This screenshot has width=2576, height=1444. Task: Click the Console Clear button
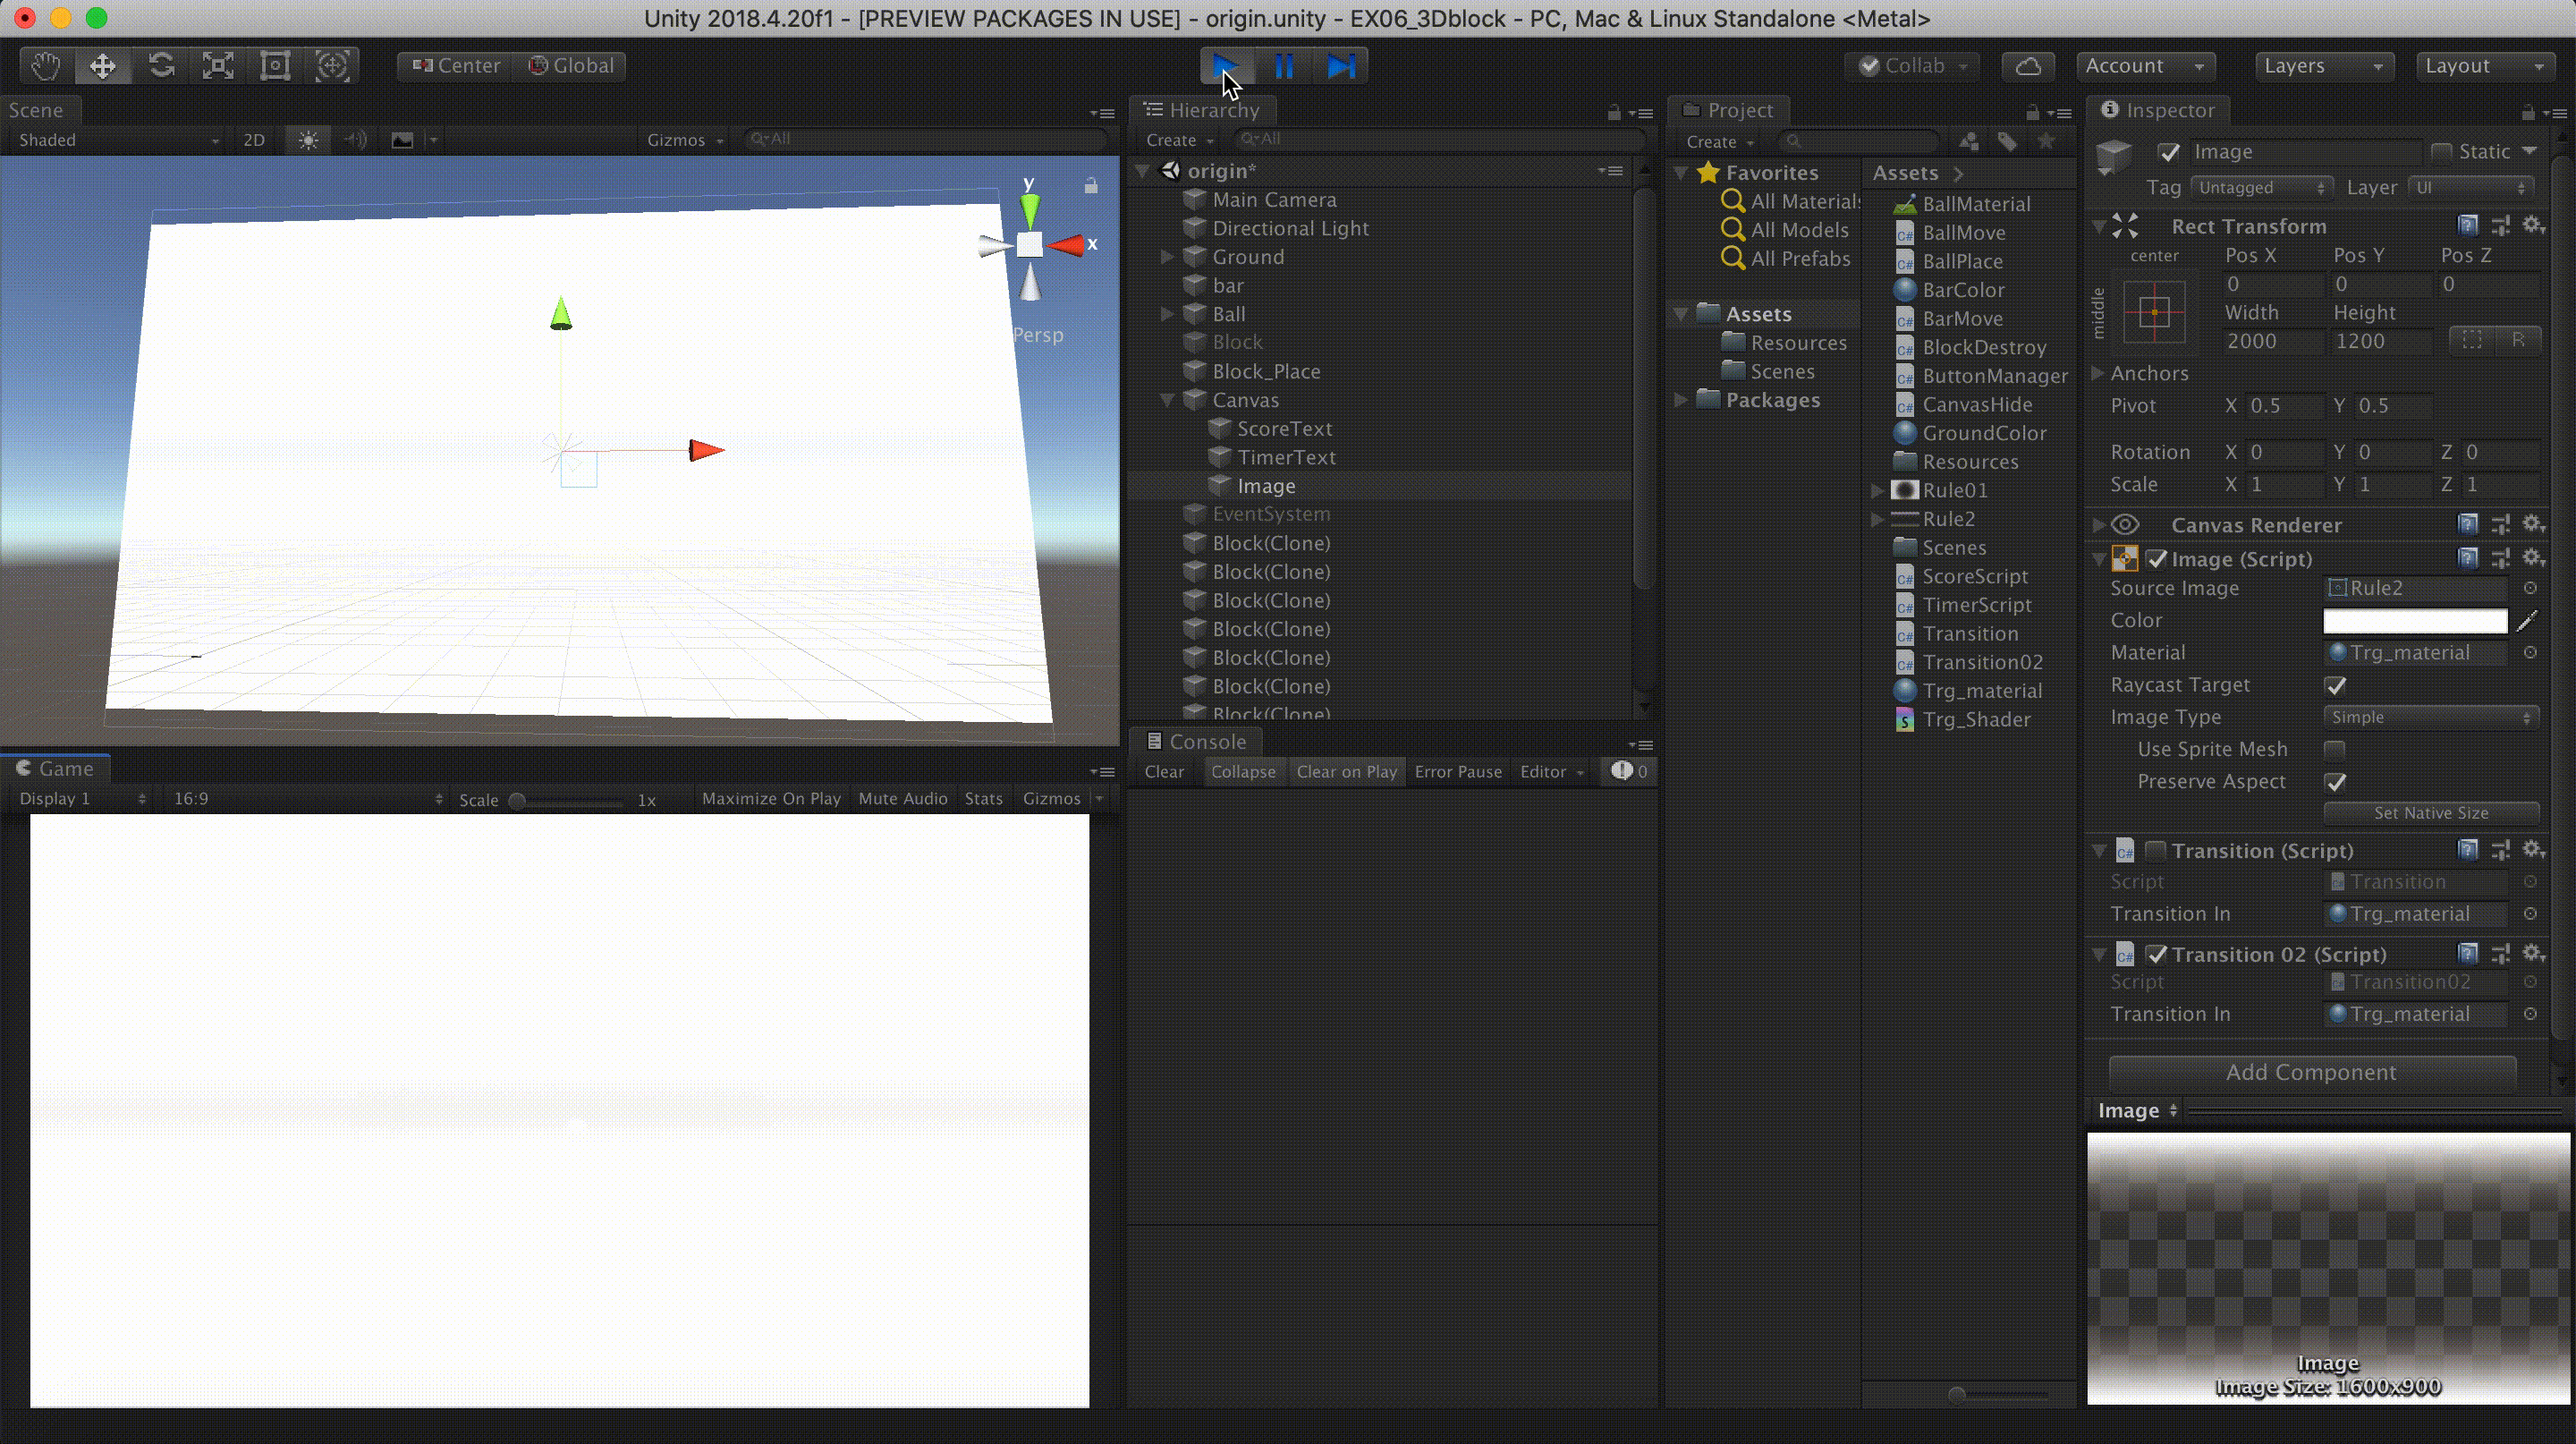(1164, 771)
